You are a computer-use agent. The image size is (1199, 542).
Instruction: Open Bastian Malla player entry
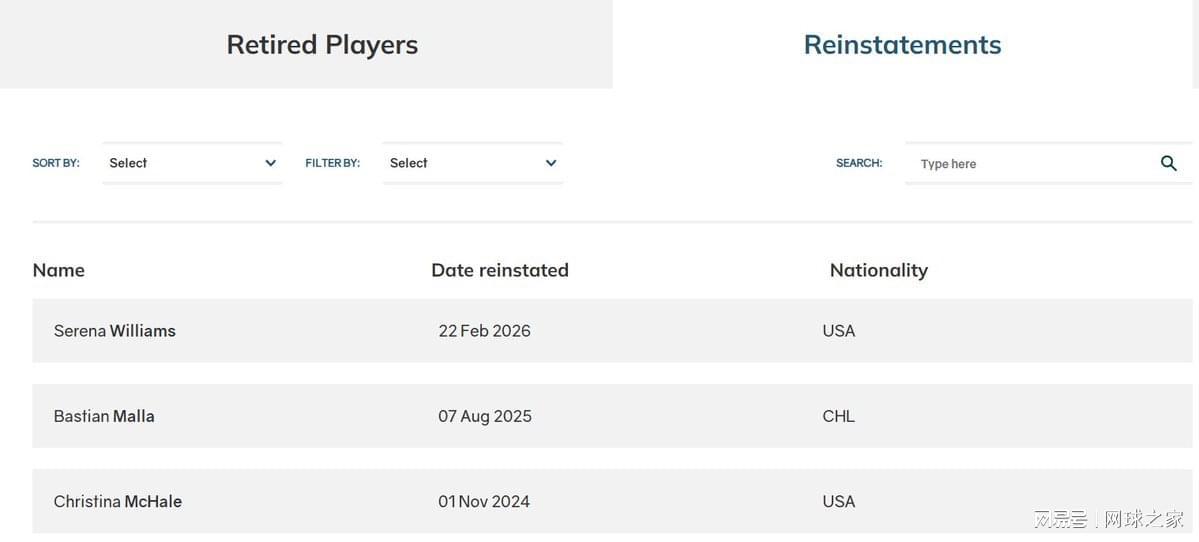pos(104,416)
